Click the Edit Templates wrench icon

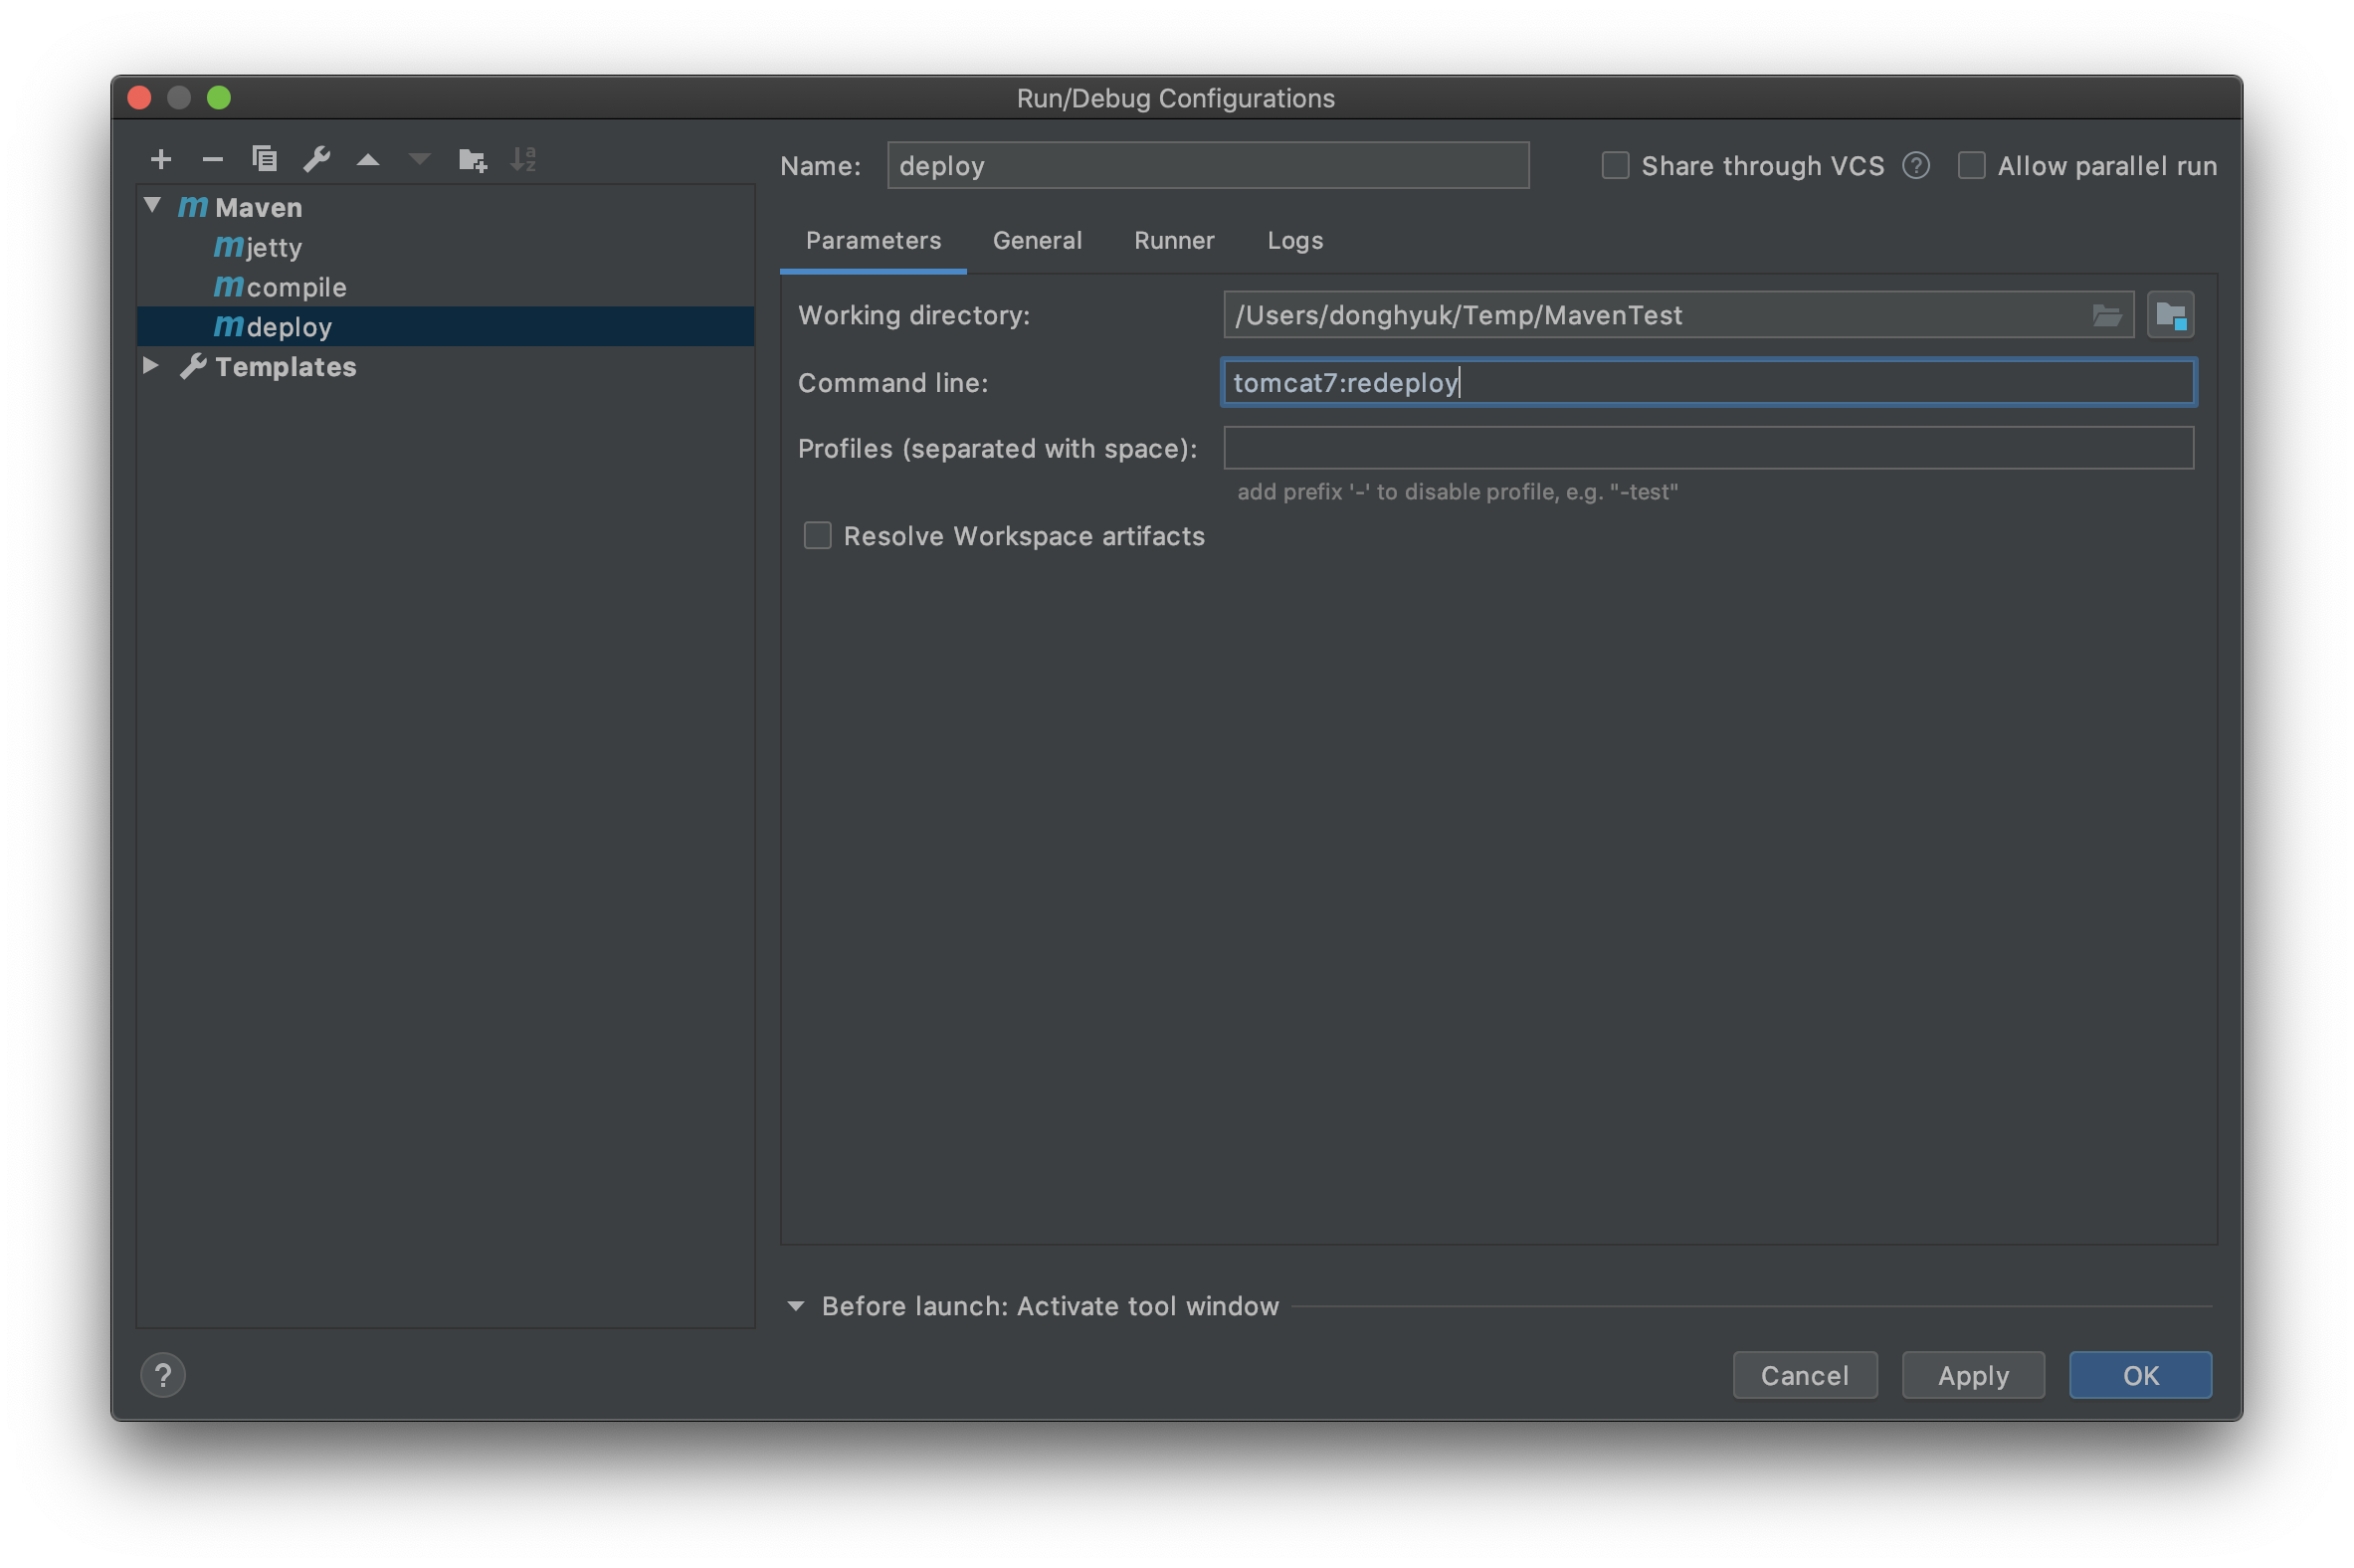[316, 159]
